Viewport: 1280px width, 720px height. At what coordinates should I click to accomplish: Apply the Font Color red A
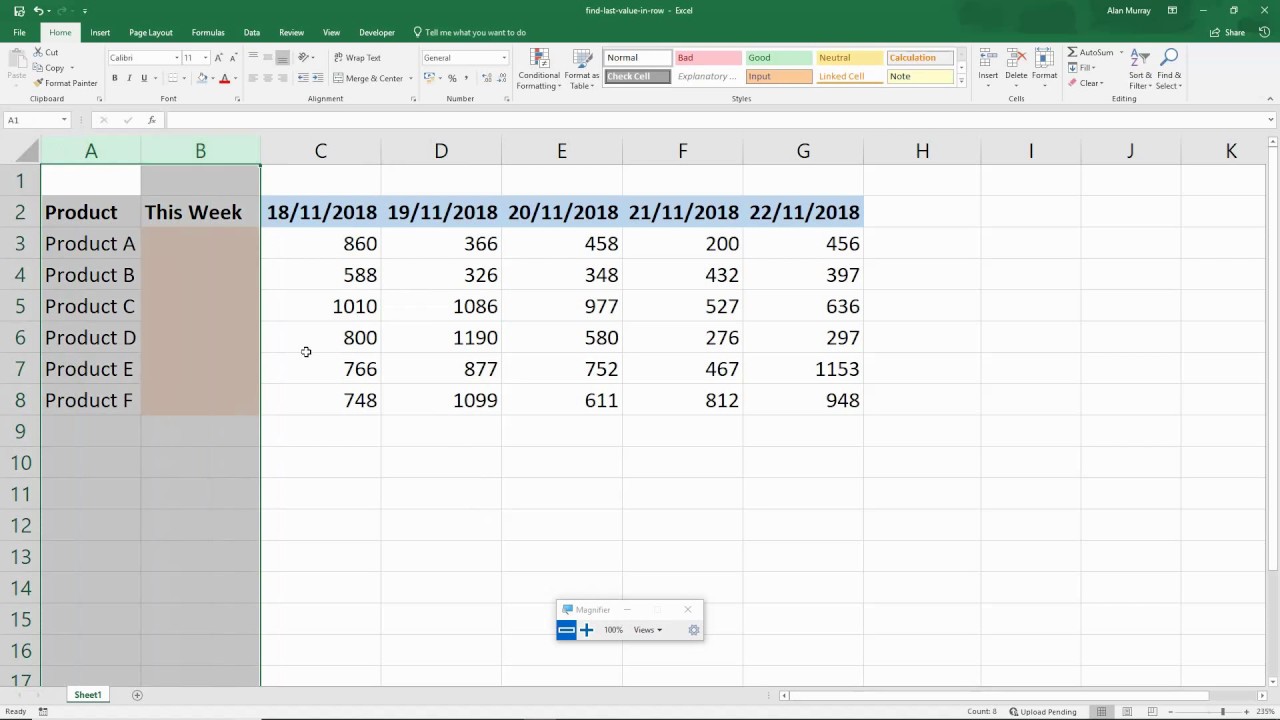pyautogui.click(x=224, y=78)
